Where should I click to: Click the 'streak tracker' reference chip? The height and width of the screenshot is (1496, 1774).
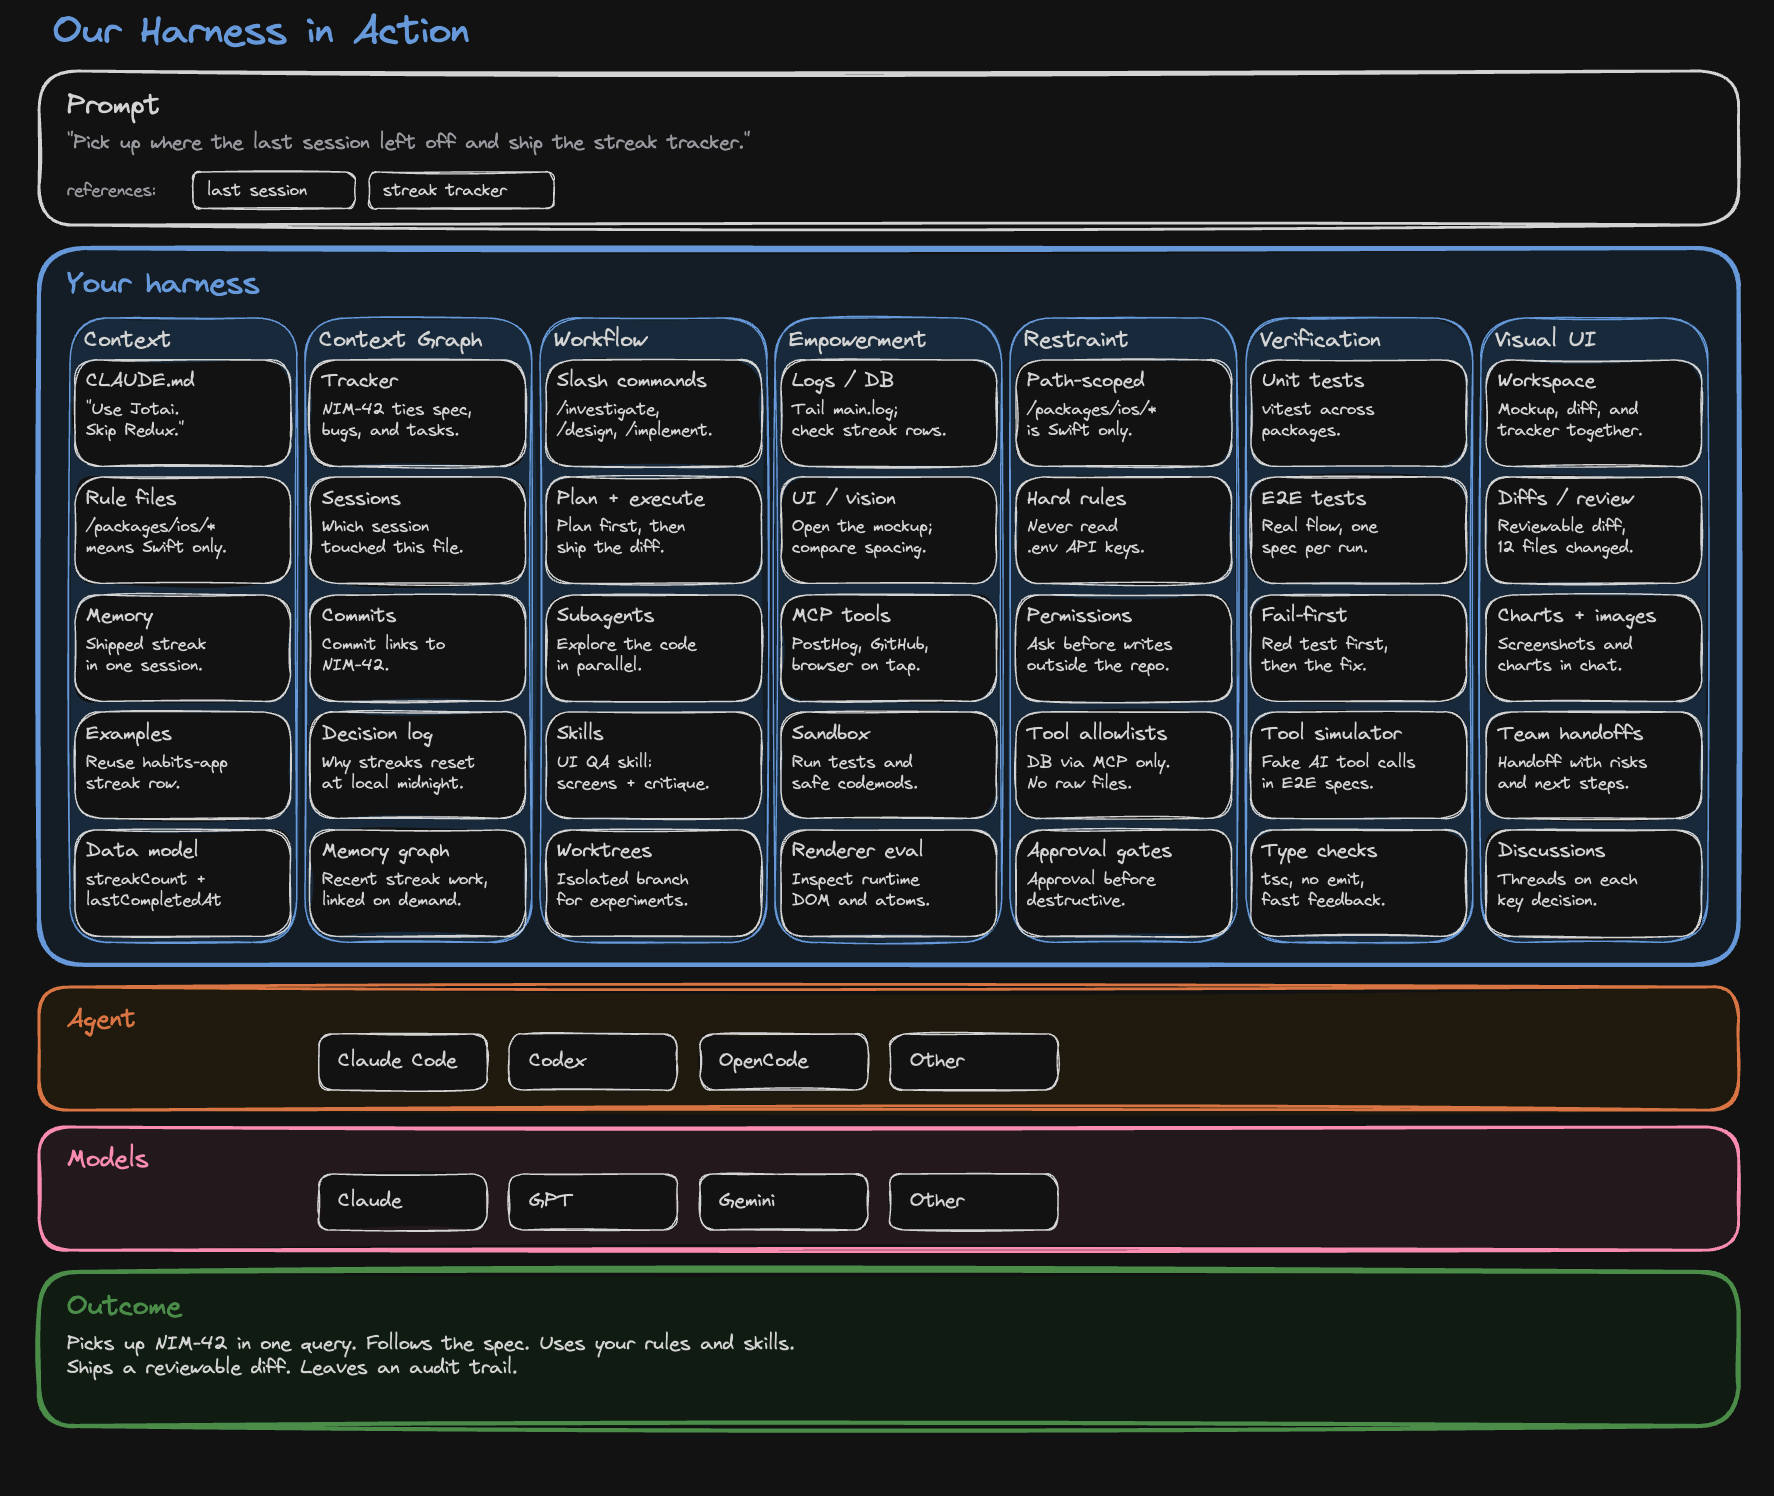coord(461,190)
